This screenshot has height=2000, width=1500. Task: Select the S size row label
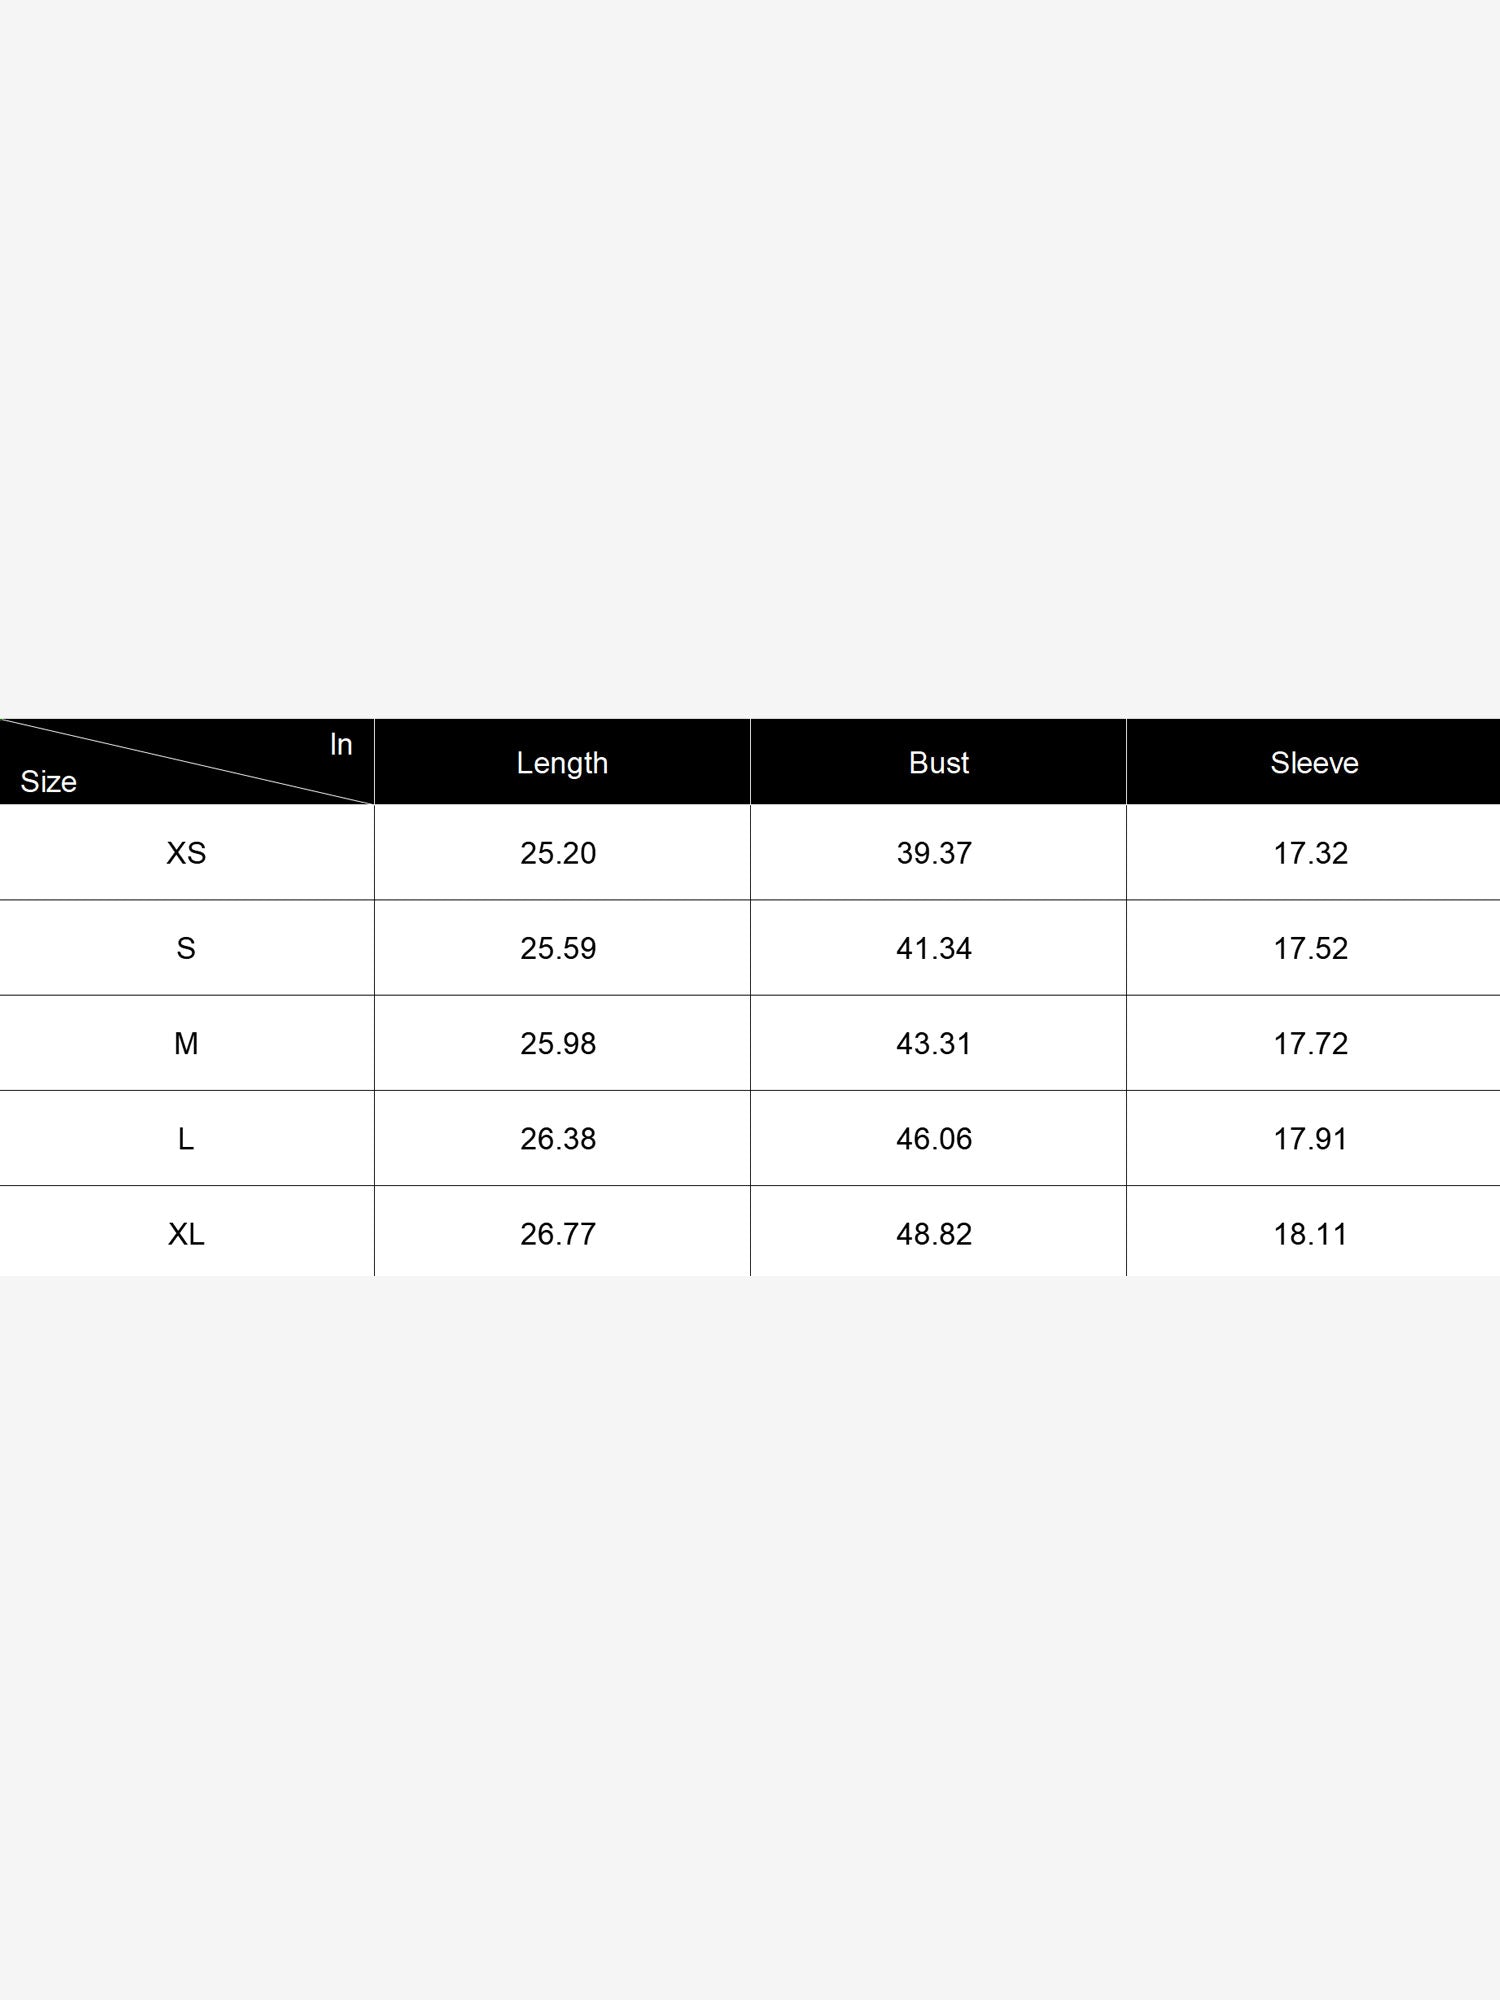186,948
